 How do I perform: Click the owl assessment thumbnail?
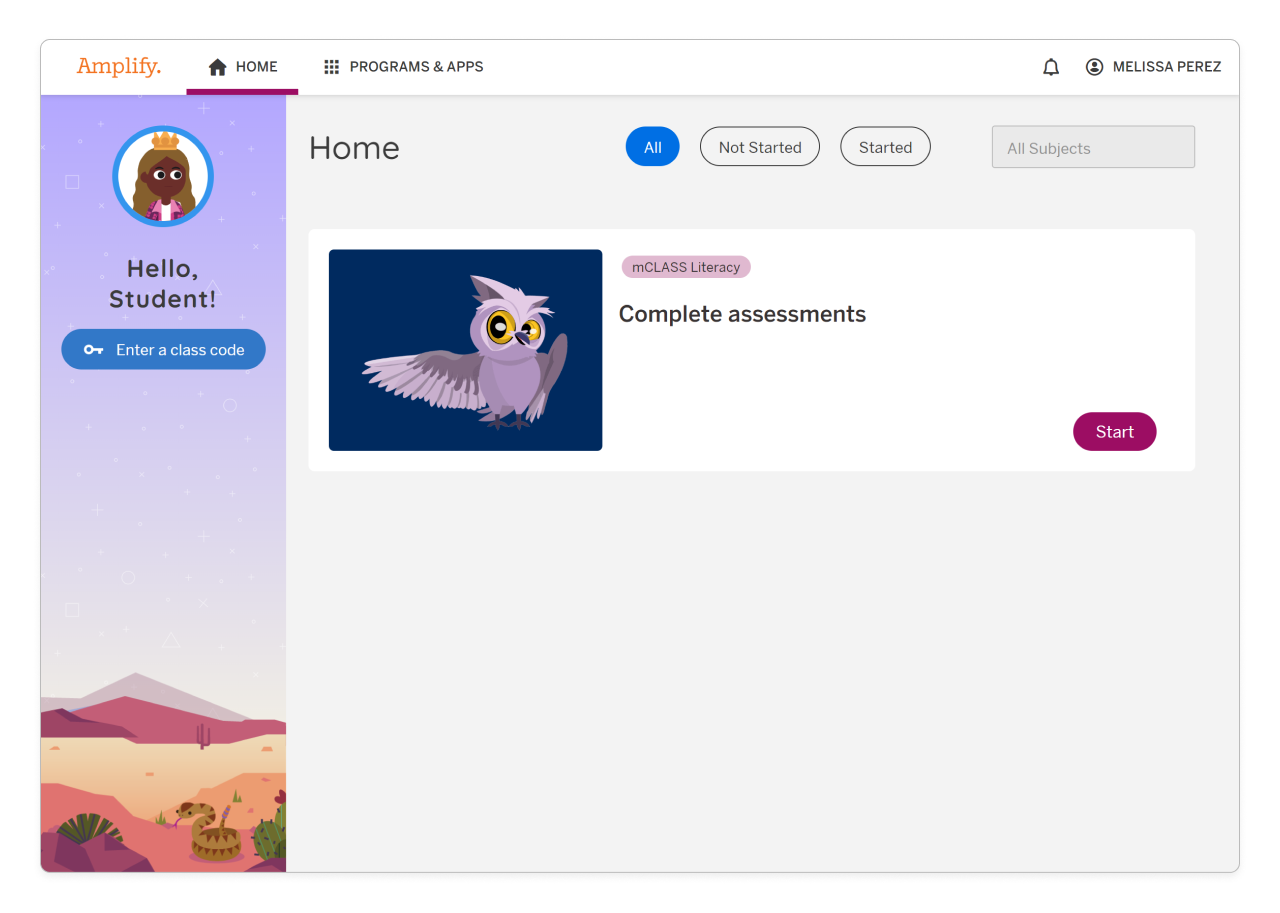tap(465, 350)
